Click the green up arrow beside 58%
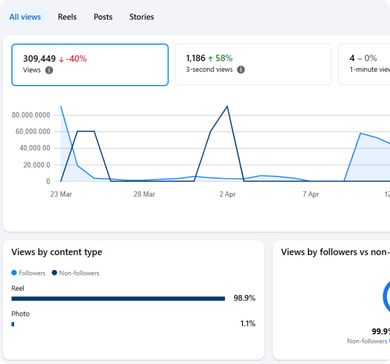The height and width of the screenshot is (364, 390). tap(210, 59)
